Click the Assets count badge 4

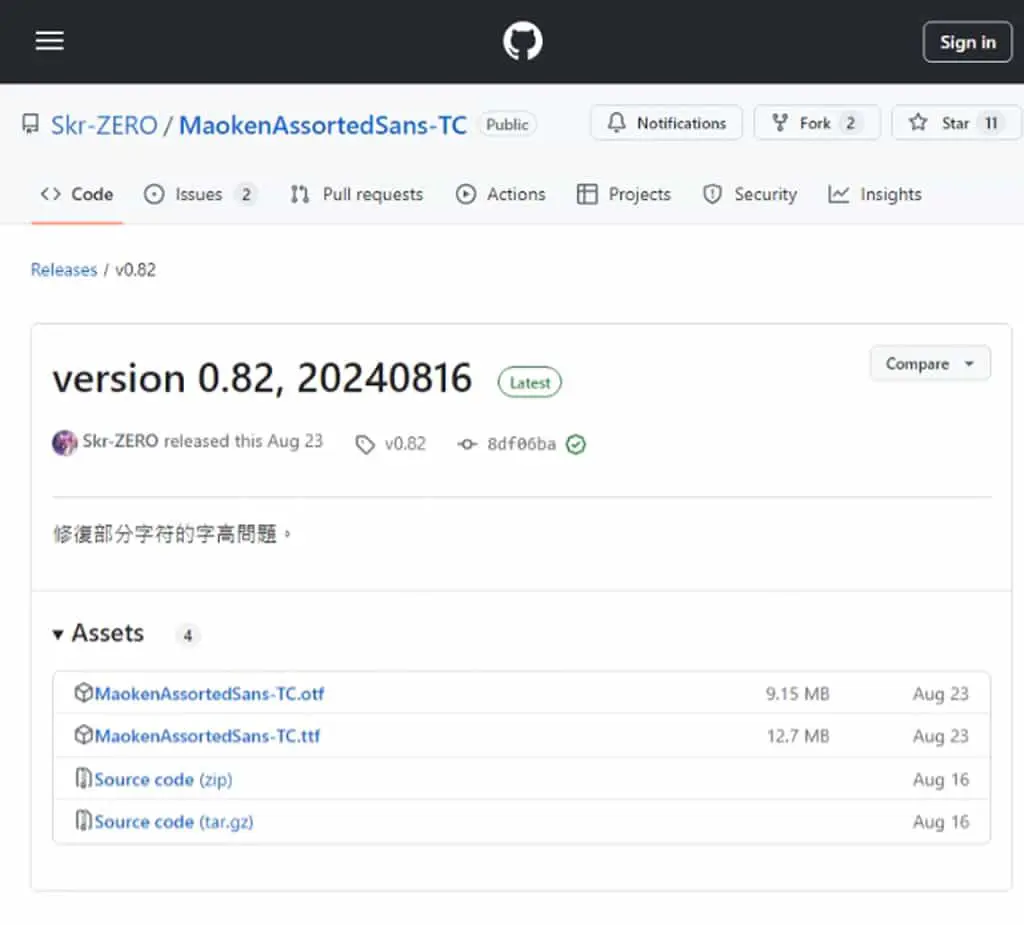pos(187,635)
